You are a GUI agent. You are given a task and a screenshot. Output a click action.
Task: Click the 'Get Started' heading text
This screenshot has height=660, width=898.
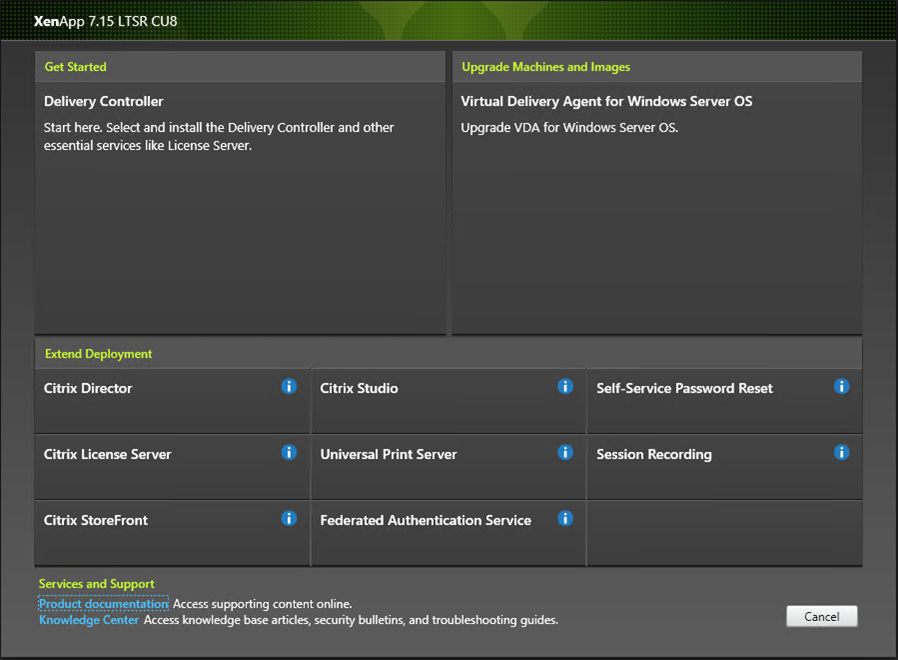click(x=76, y=67)
